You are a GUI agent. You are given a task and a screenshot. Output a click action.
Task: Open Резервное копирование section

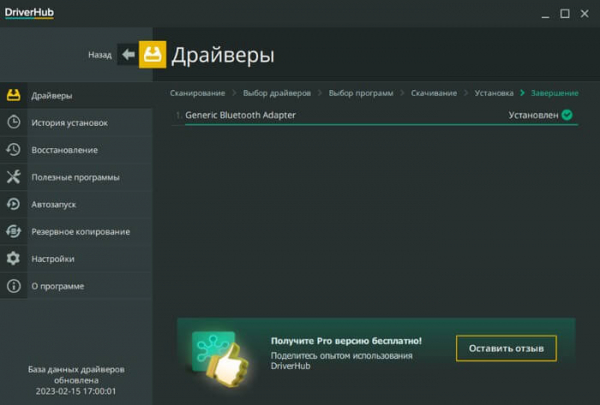coord(77,231)
